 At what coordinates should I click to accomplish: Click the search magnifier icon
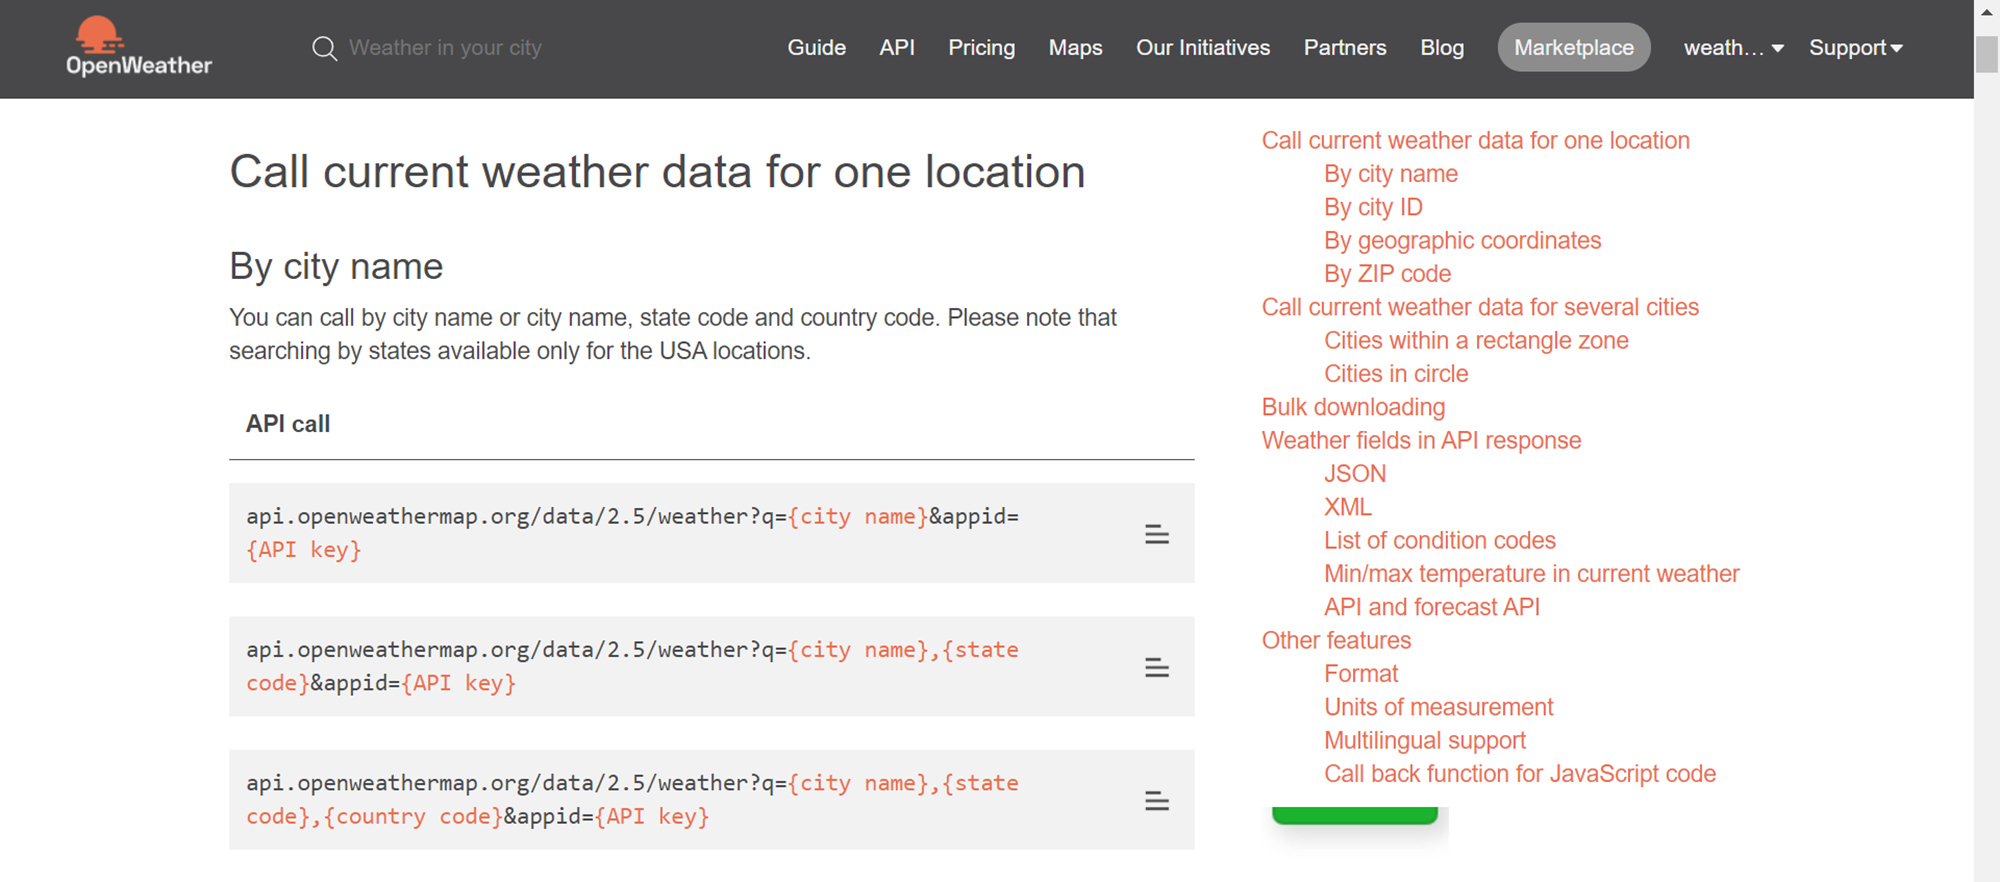tap(324, 48)
